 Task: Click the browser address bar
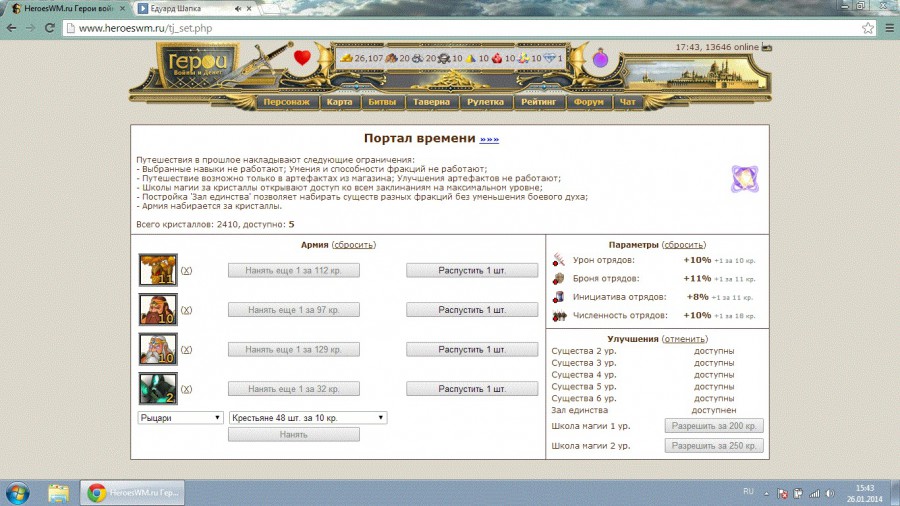450,28
